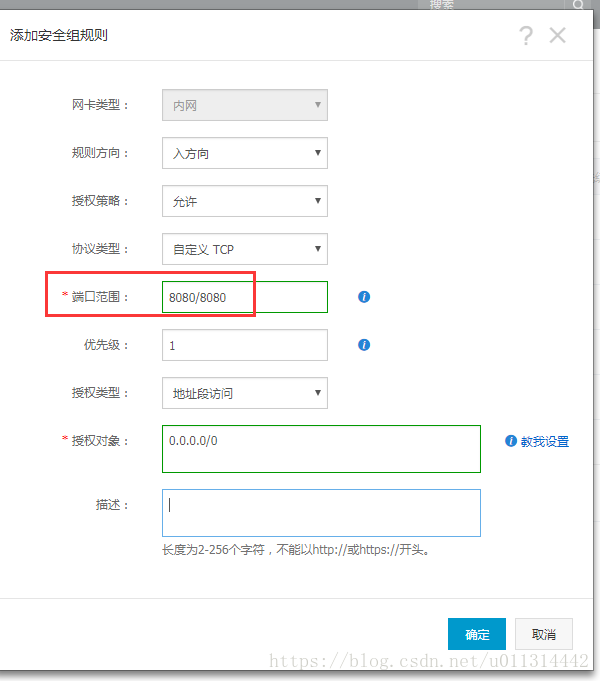
Task: Open the 协议类型 dropdown showing 自定义 TCP
Action: coord(245,249)
